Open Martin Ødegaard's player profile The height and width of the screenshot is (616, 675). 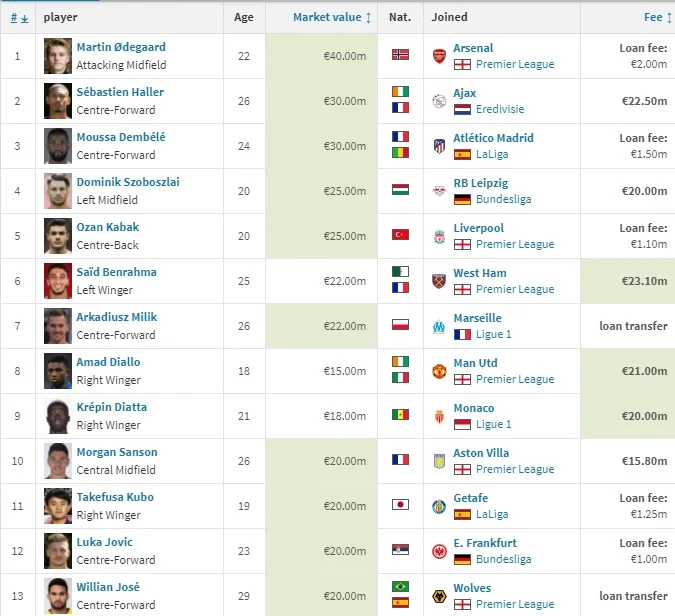(119, 47)
